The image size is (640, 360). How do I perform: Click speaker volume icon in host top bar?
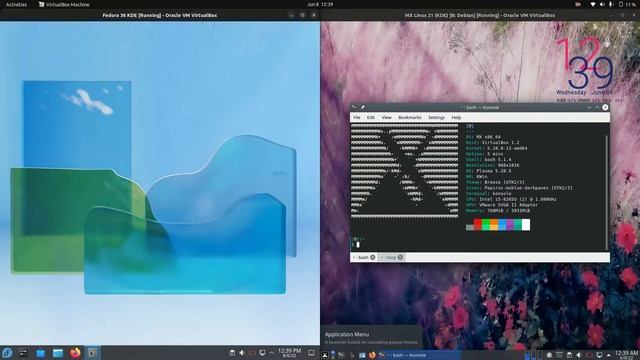tap(602, 4)
